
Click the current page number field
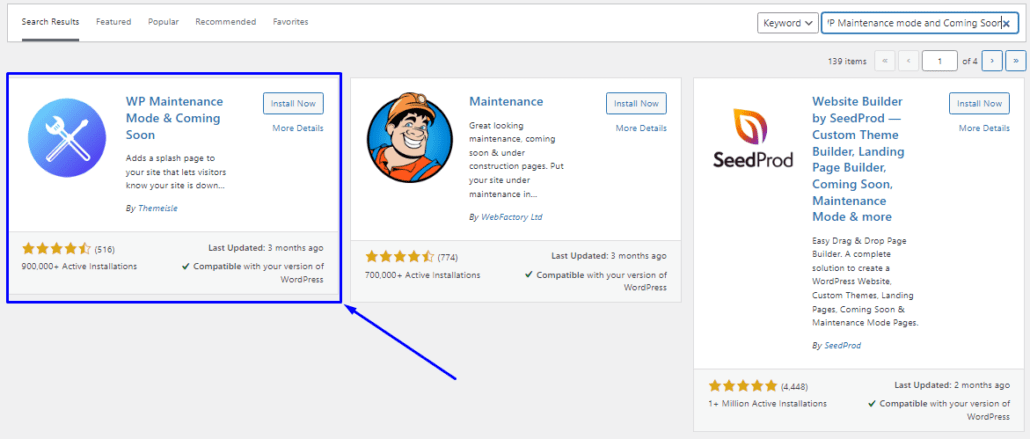tap(939, 61)
